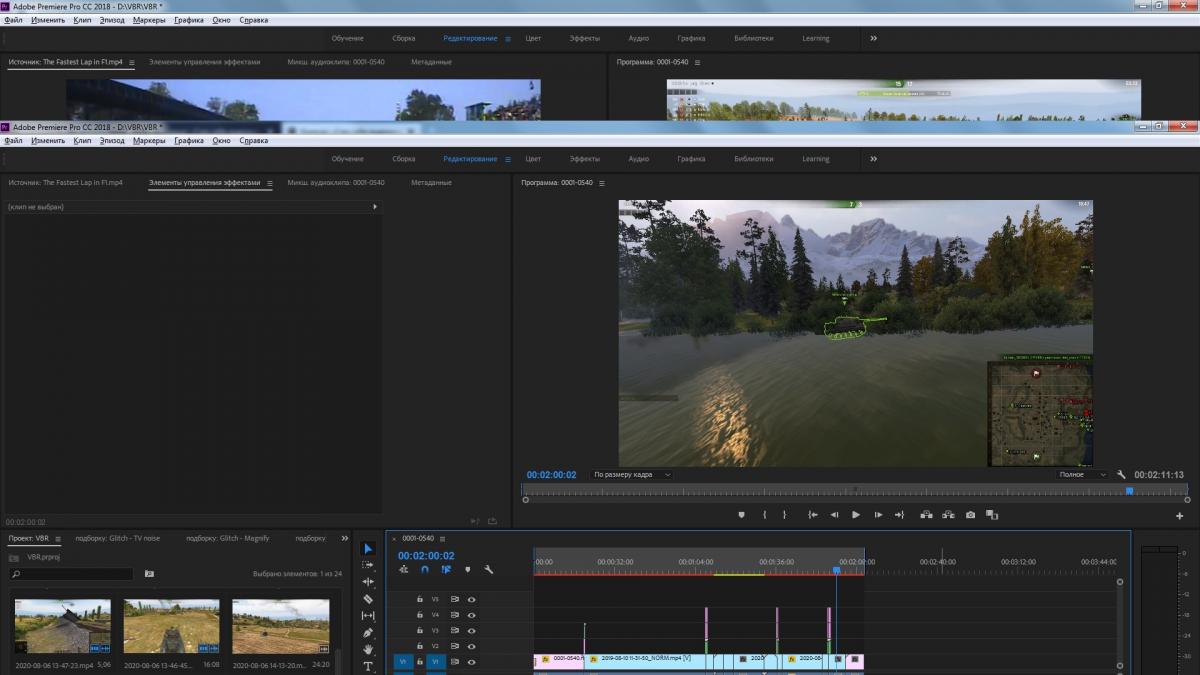Toggle Snap magnet in the timeline
This screenshot has width=1200, height=675.
(424, 570)
